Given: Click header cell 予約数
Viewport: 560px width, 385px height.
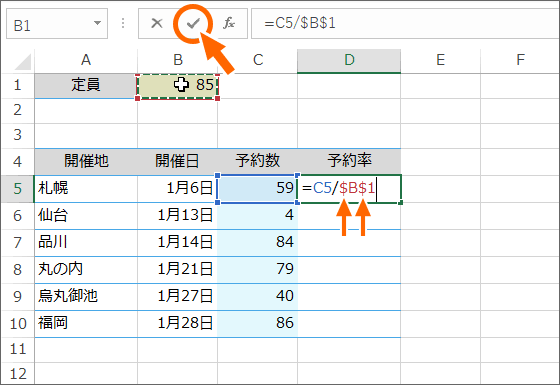Looking at the screenshot, I should [258, 161].
